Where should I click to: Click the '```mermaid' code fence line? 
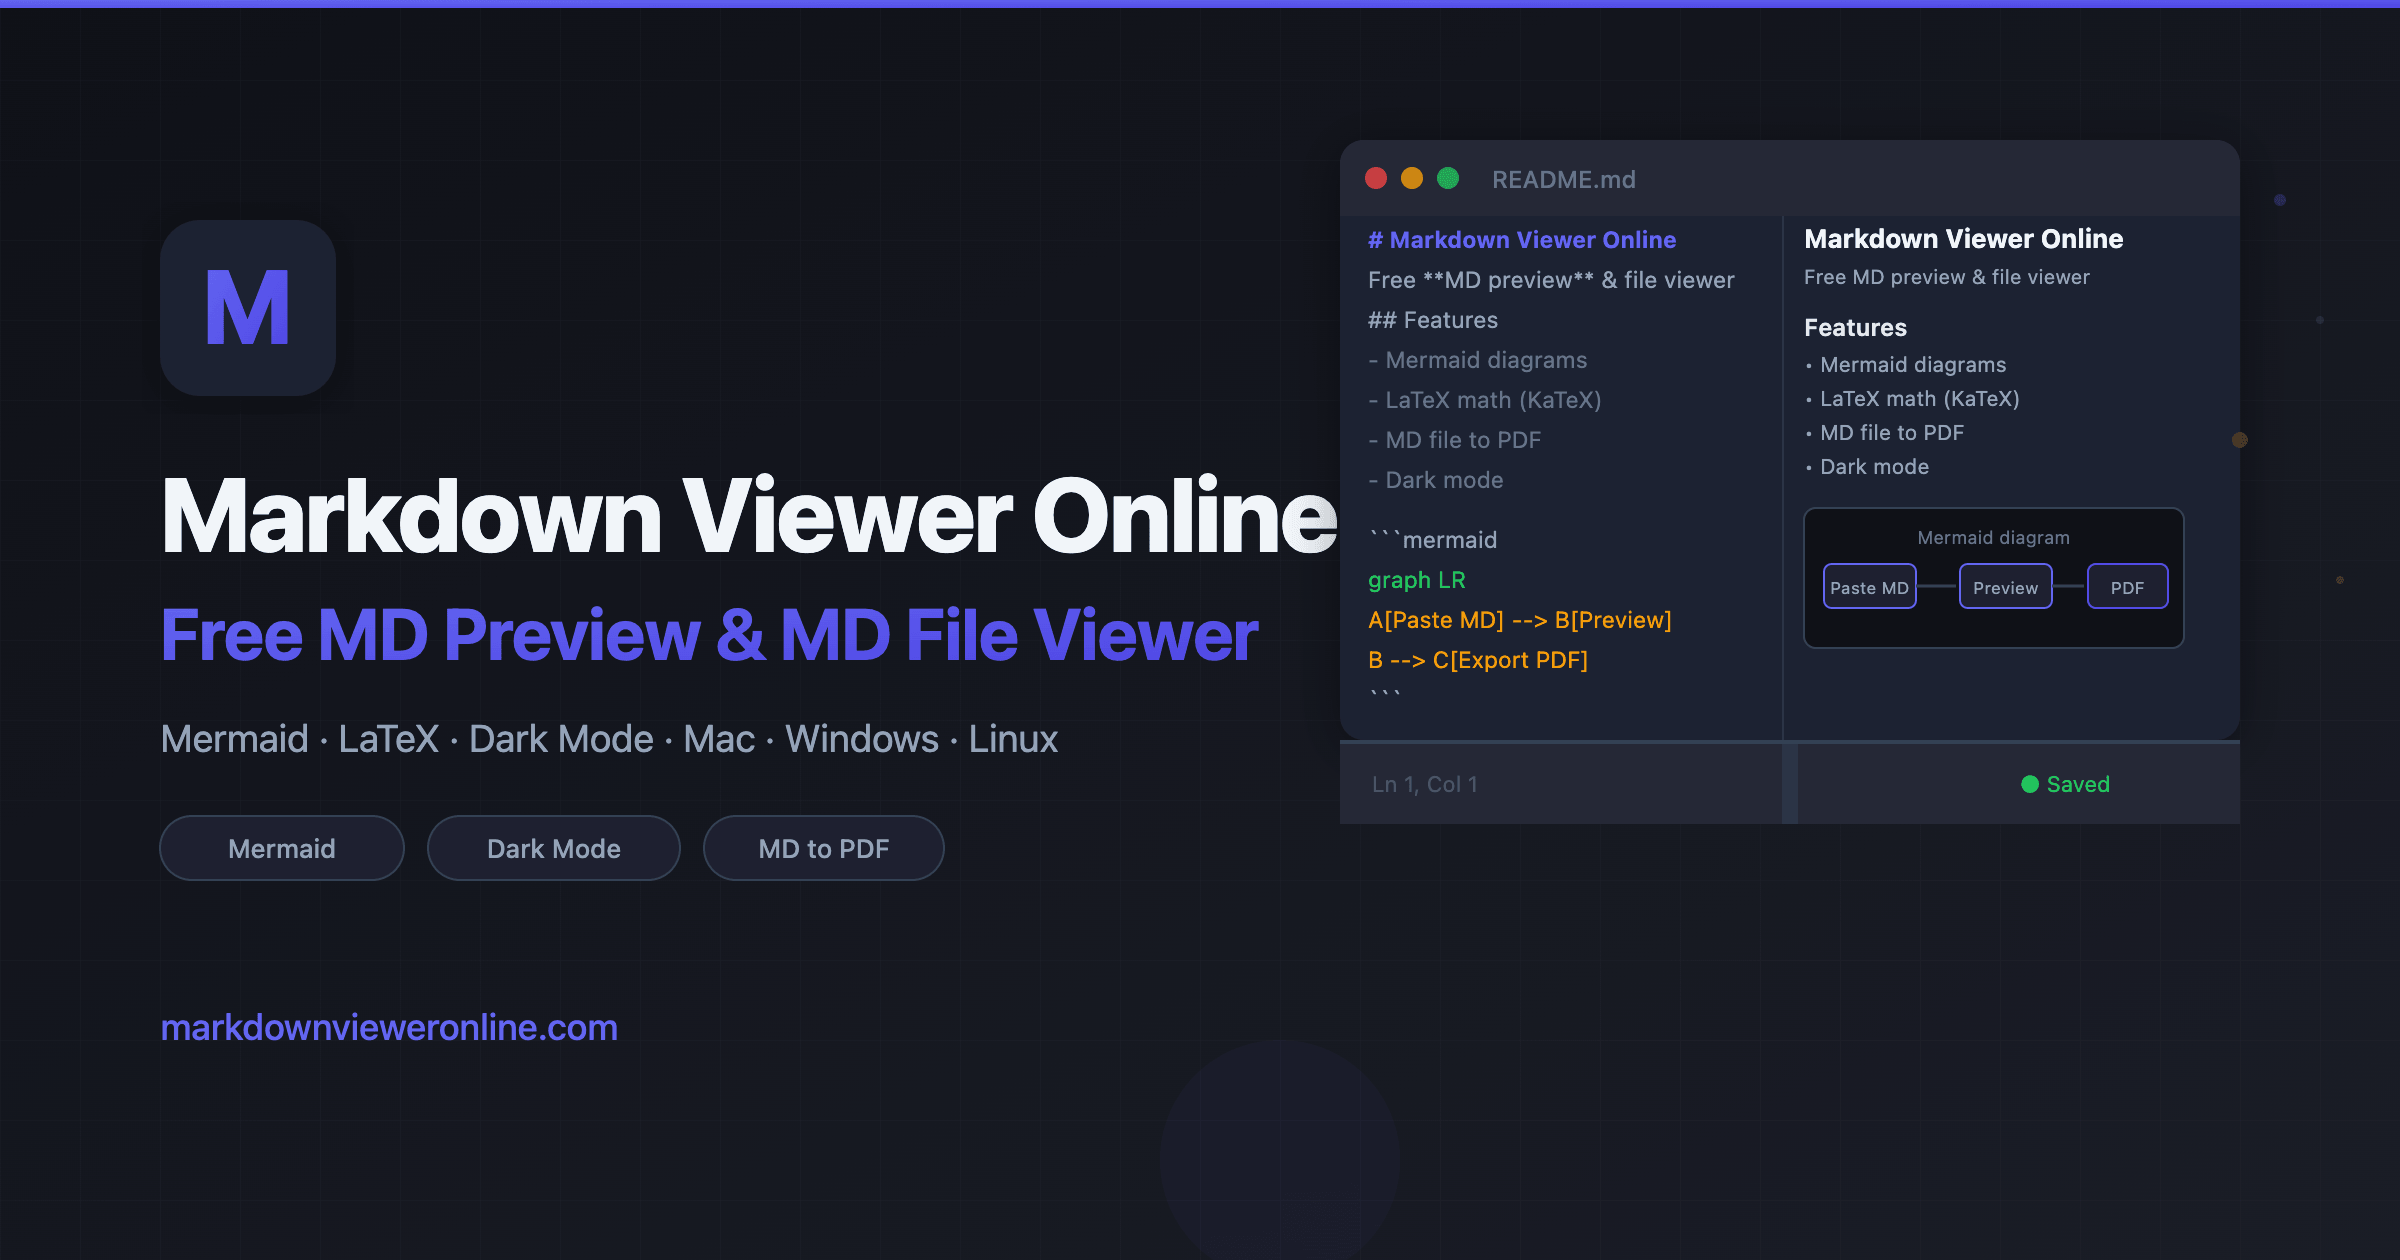tap(1433, 540)
